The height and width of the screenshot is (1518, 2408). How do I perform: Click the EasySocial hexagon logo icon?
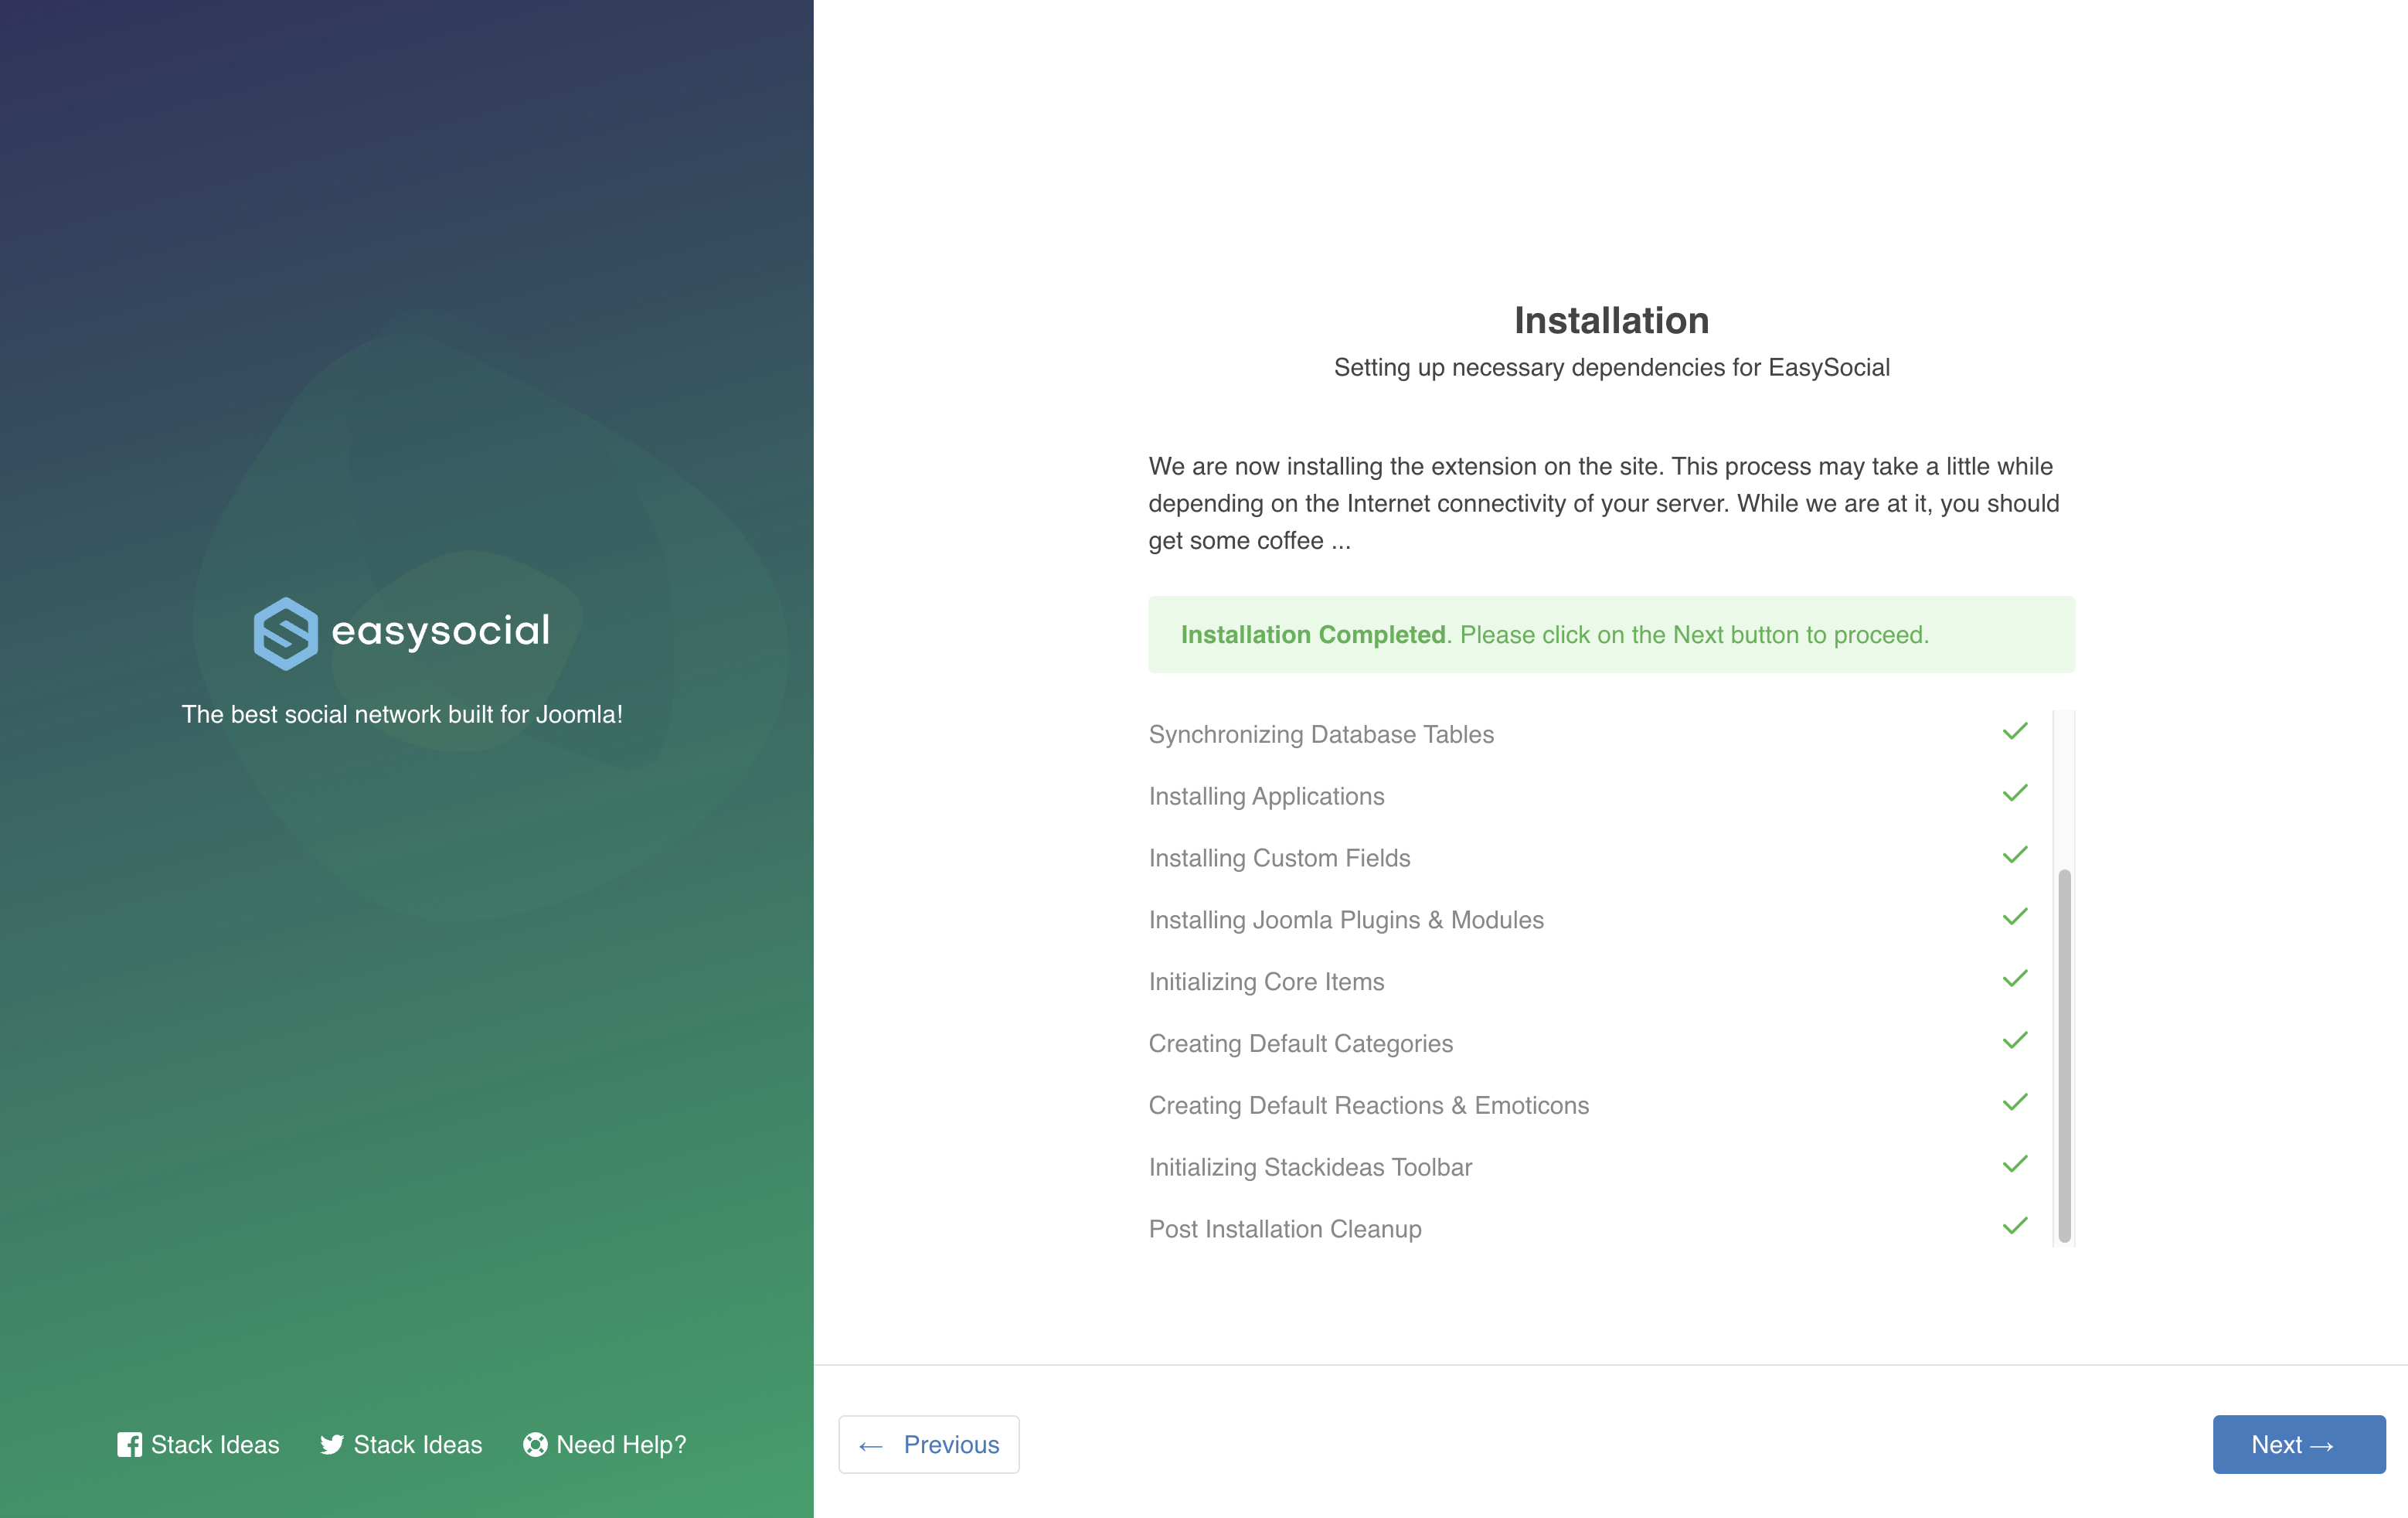286,633
